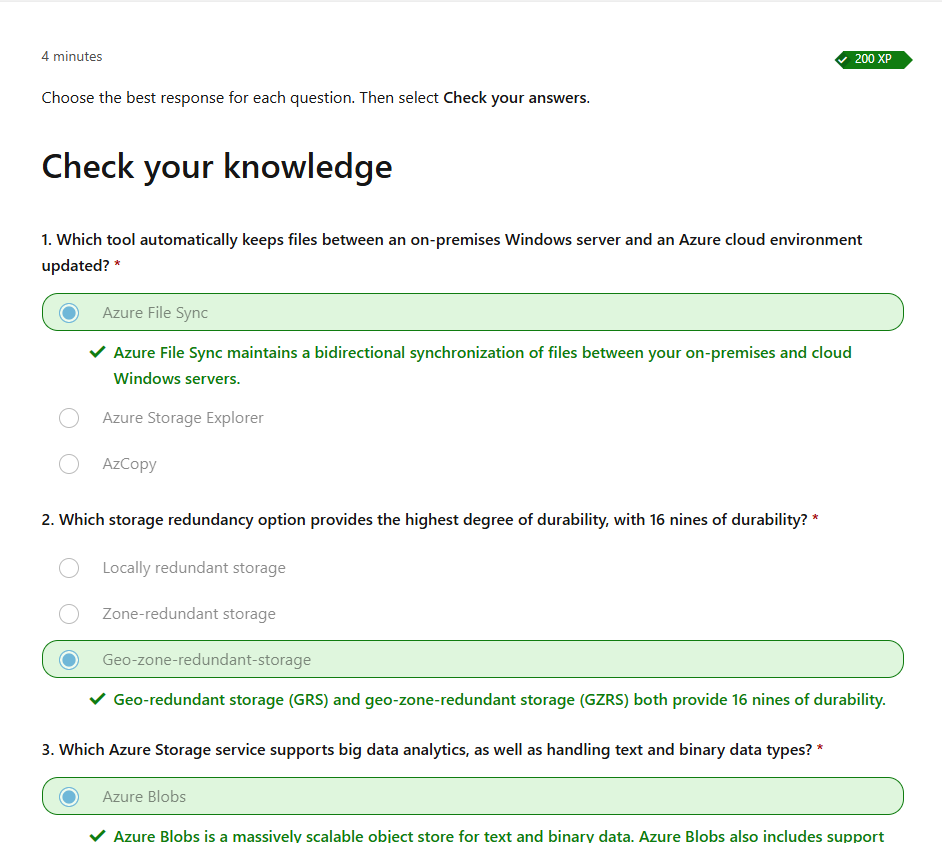942x843 pixels.
Task: Select the Azure File Sync radio button
Action: pos(69,312)
